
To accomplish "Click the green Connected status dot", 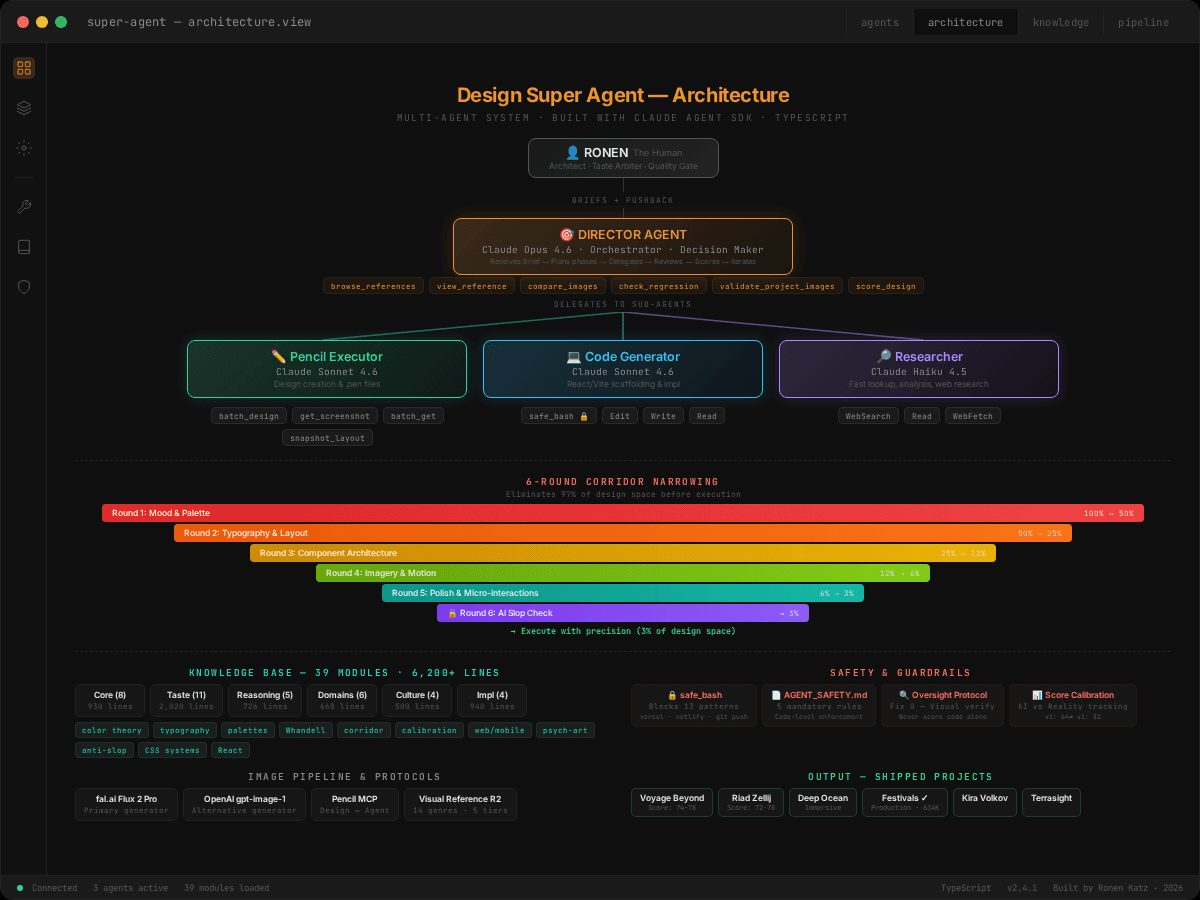I will (x=20, y=888).
